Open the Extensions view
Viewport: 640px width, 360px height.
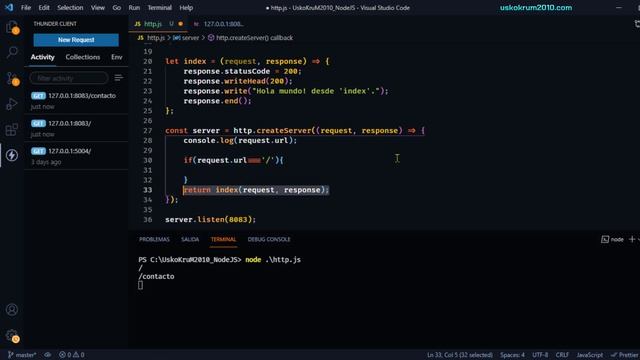tap(12, 130)
